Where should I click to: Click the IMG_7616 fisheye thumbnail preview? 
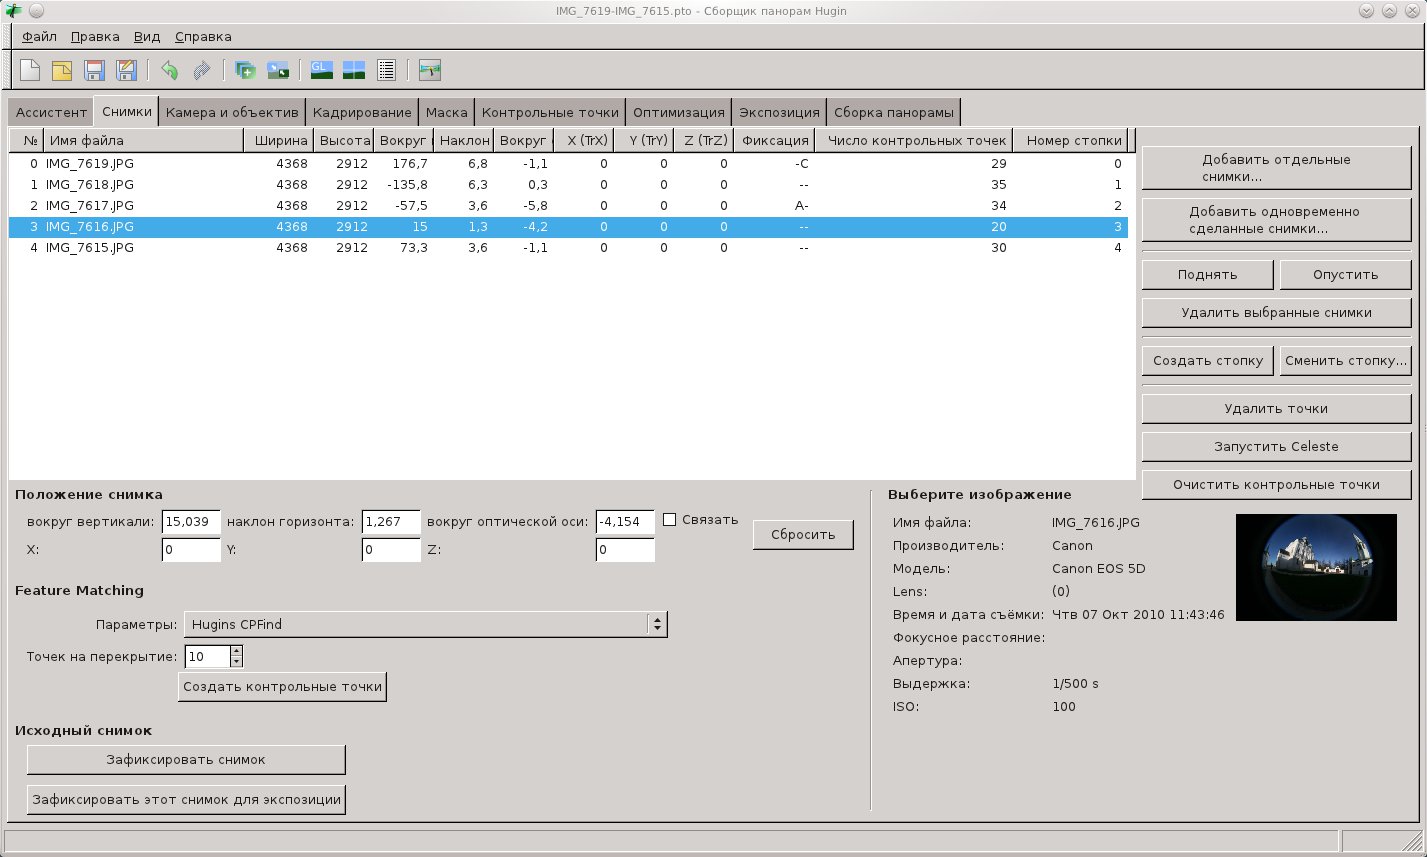tap(1315, 567)
